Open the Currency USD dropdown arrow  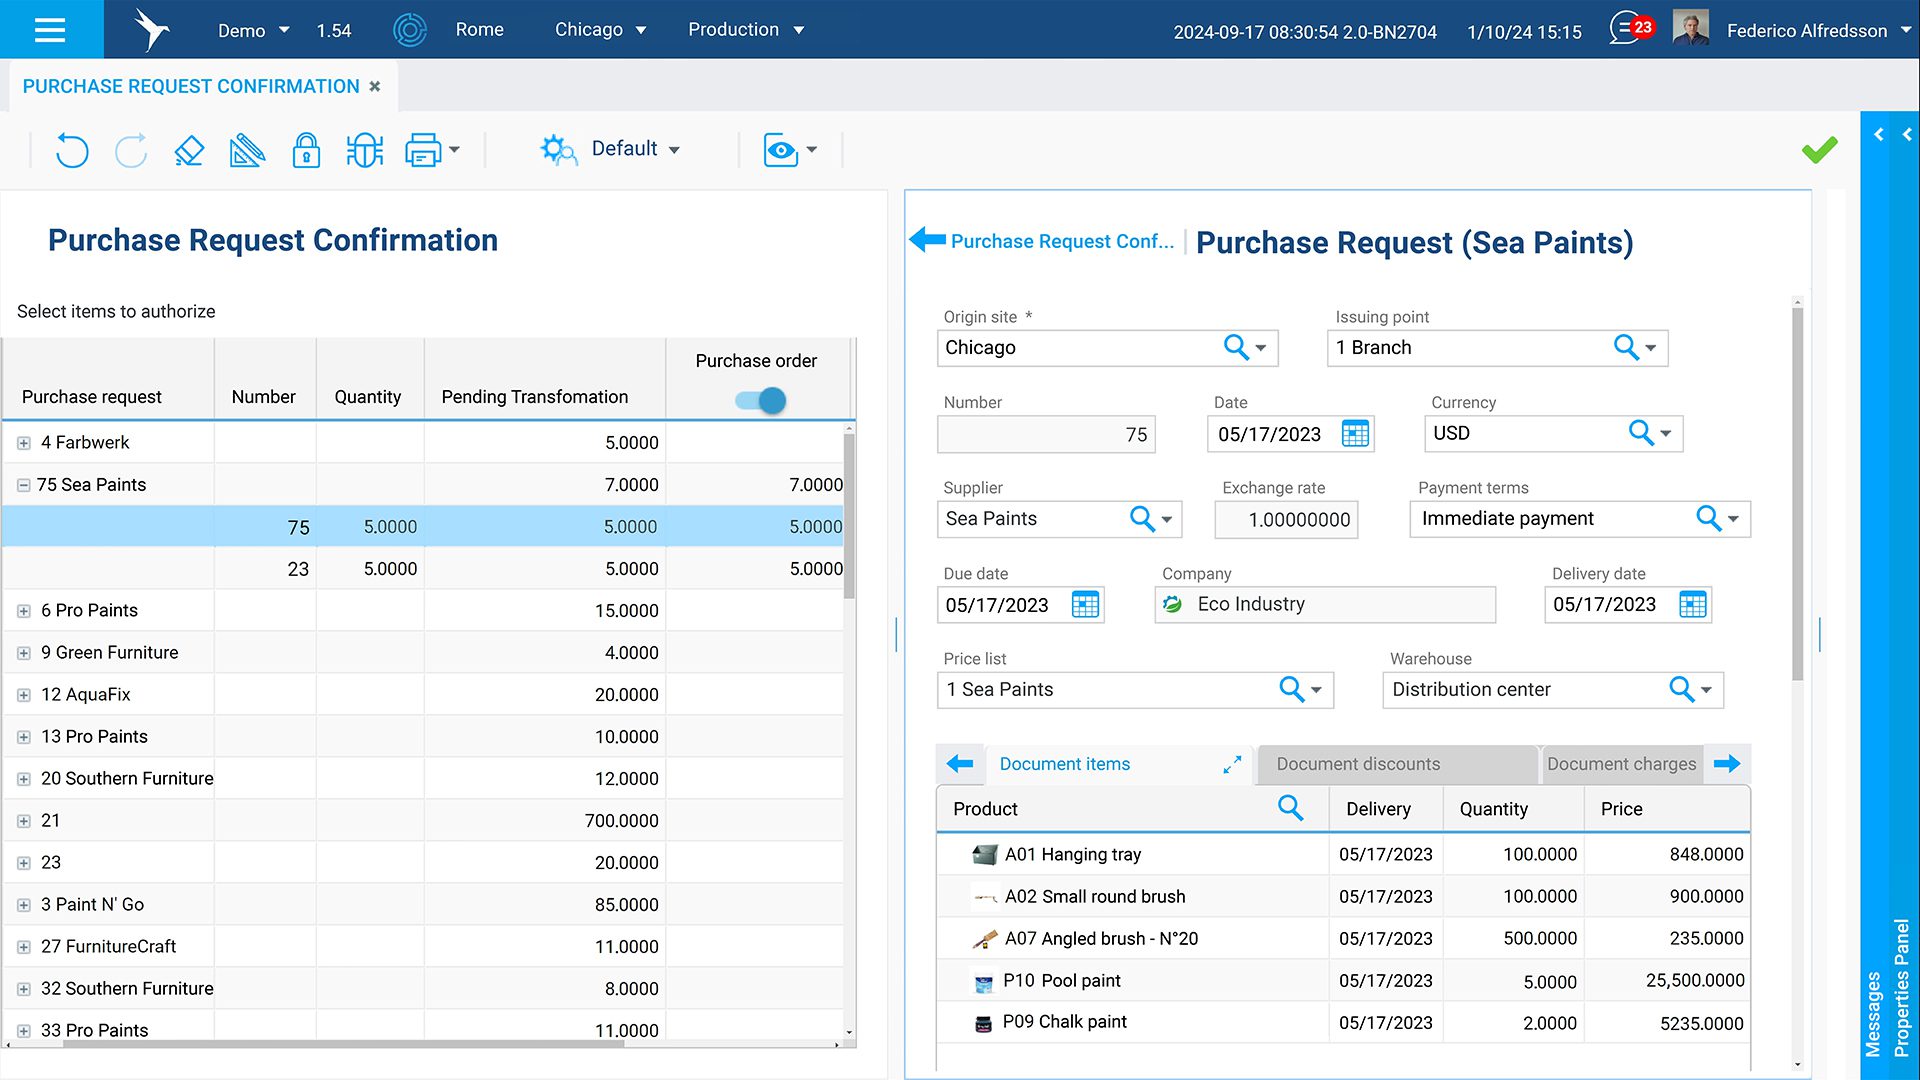(x=1666, y=434)
